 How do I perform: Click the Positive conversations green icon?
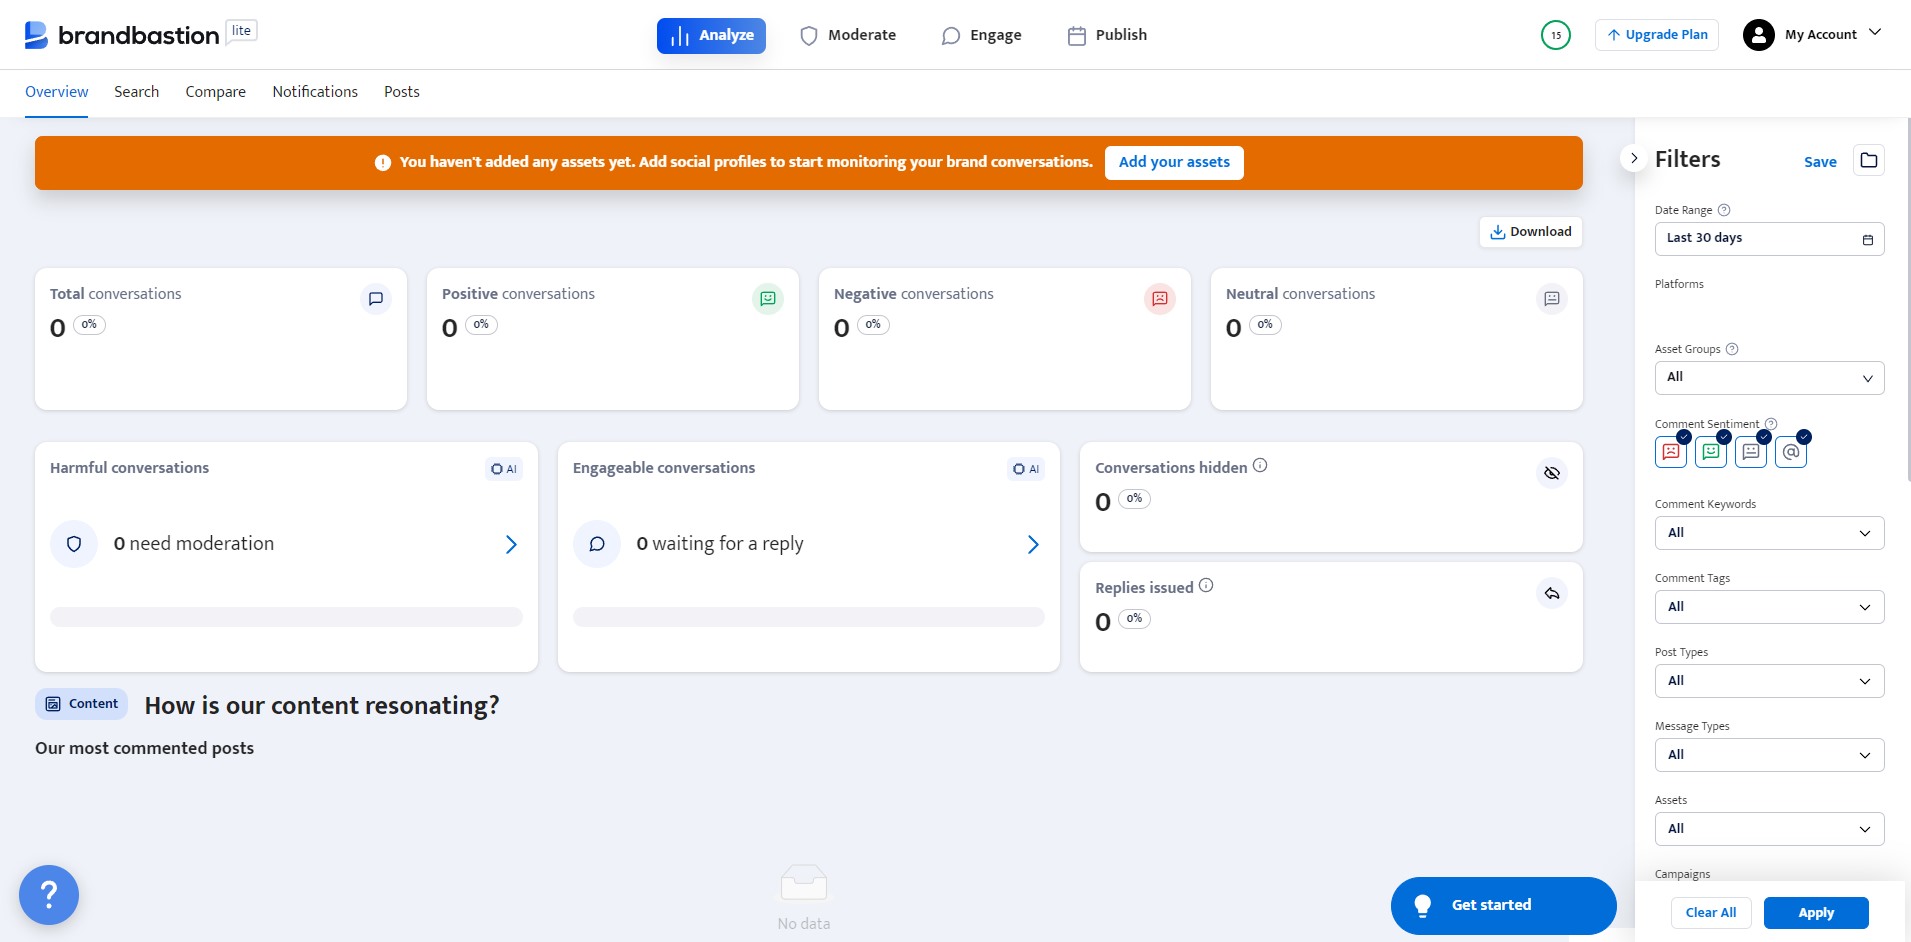[x=767, y=298]
